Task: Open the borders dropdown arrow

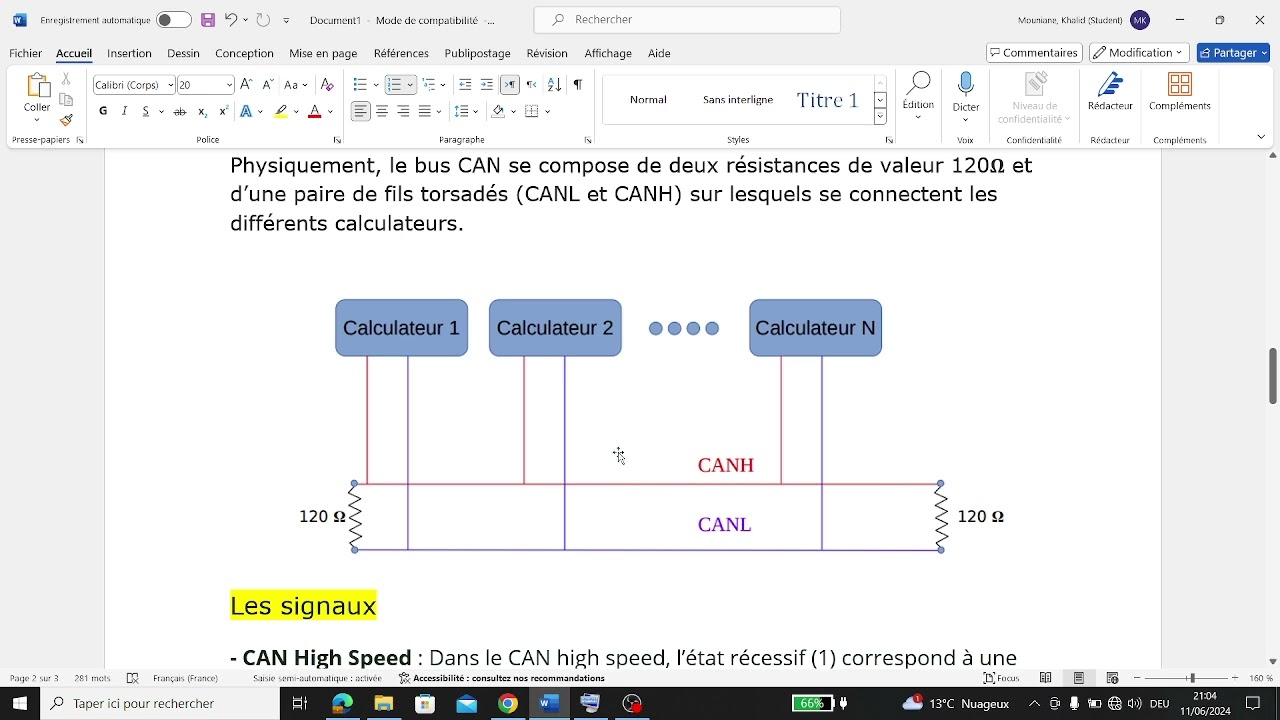Action: click(547, 111)
